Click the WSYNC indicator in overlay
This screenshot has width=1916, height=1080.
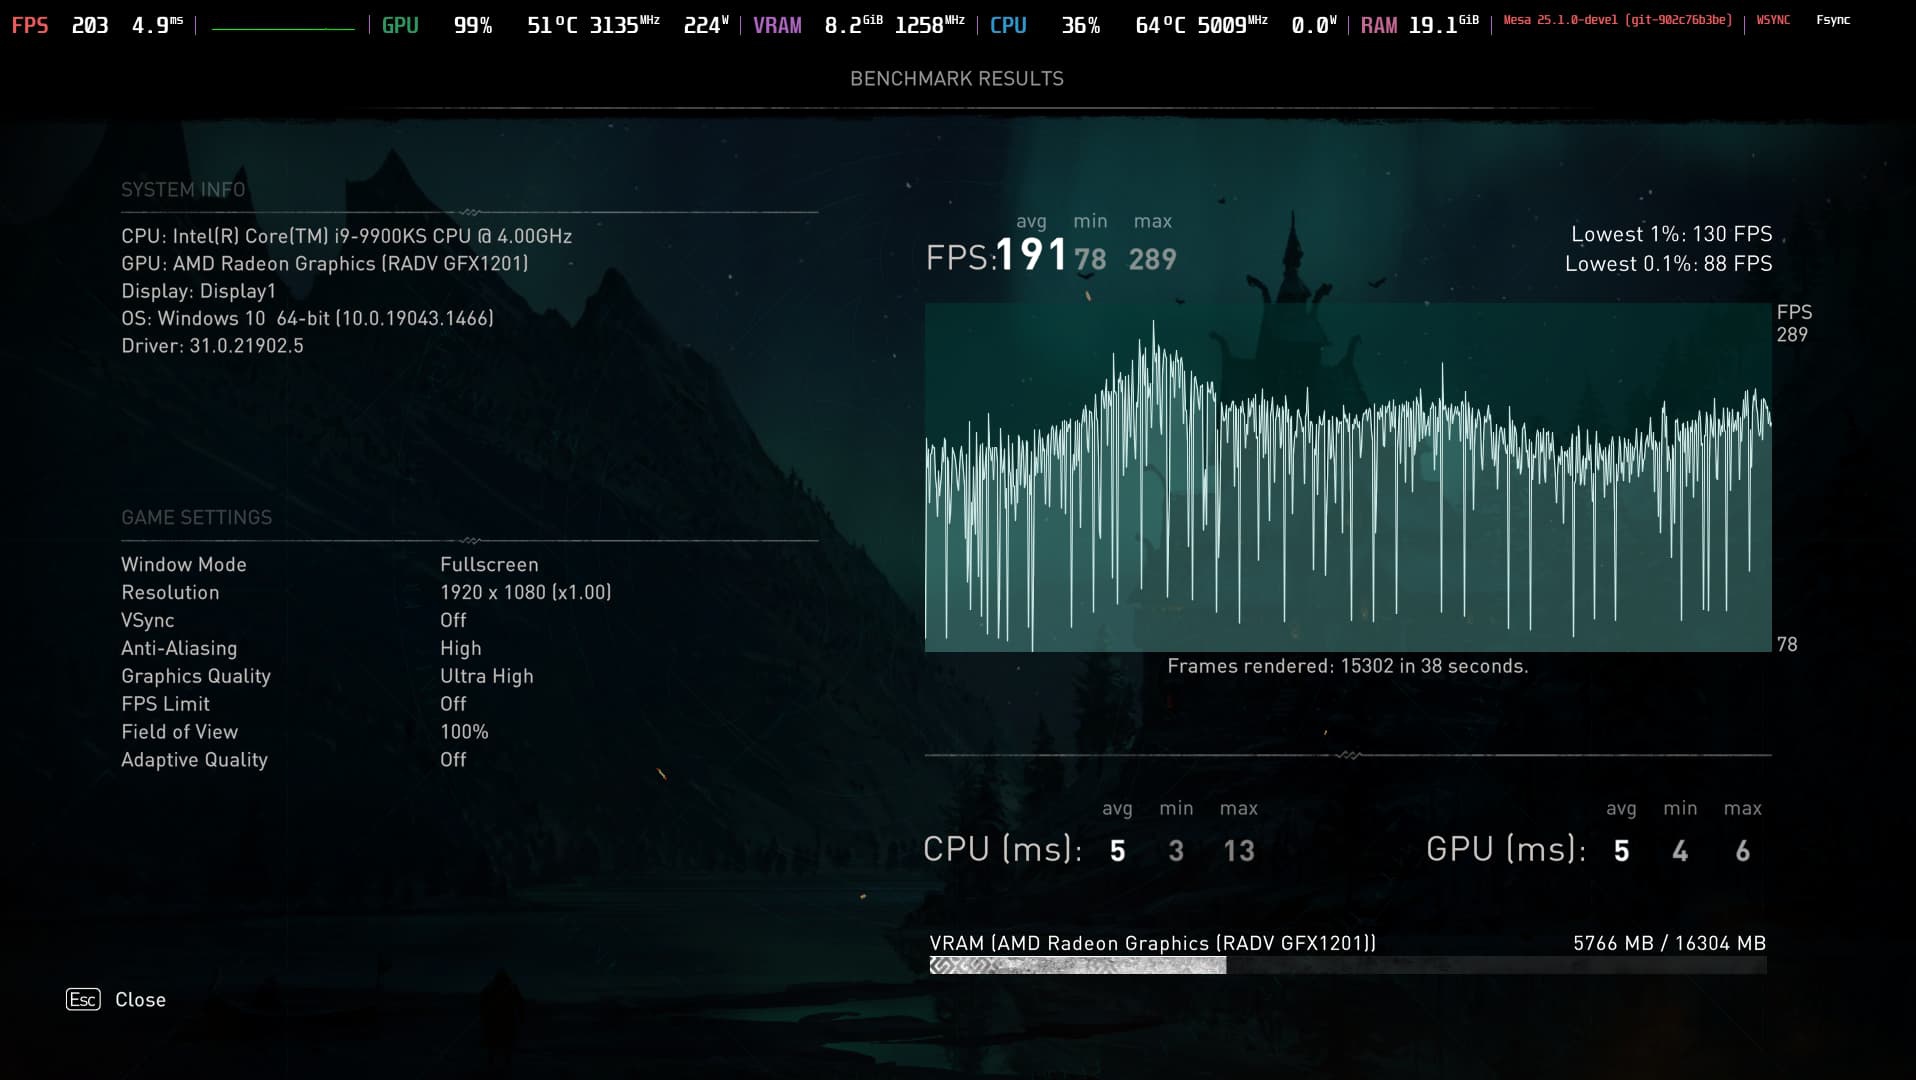(1773, 20)
